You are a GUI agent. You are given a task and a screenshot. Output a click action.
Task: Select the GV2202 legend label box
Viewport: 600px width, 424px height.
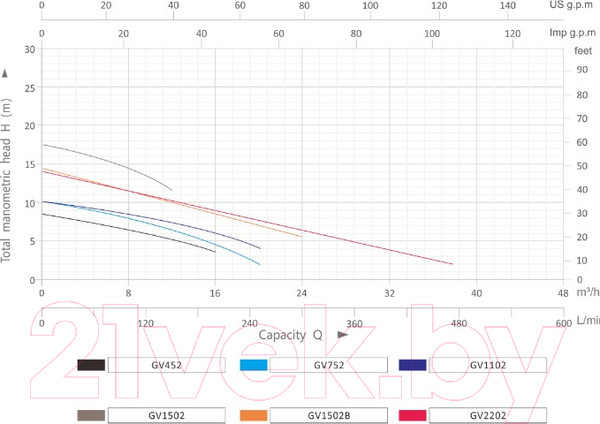[488, 414]
